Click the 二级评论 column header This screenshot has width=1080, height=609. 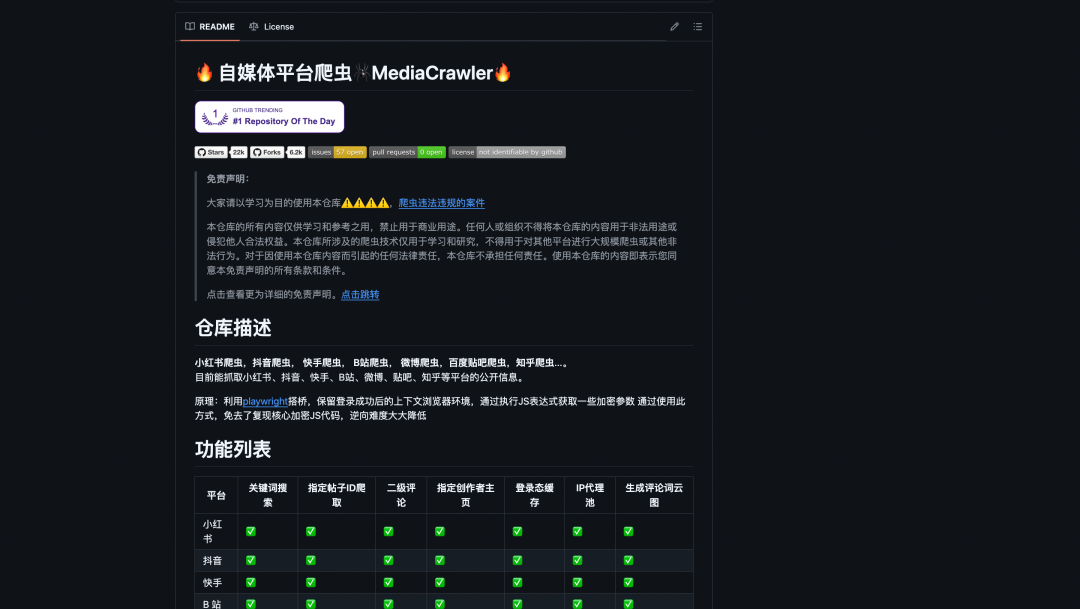pyautogui.click(x=401, y=495)
